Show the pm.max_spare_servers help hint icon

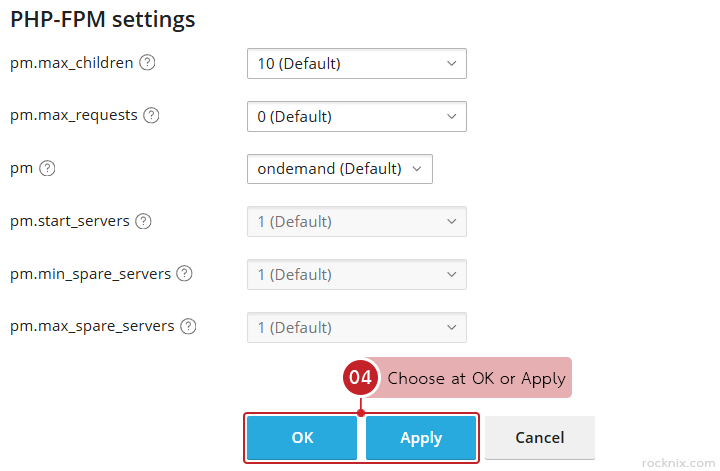point(188,327)
